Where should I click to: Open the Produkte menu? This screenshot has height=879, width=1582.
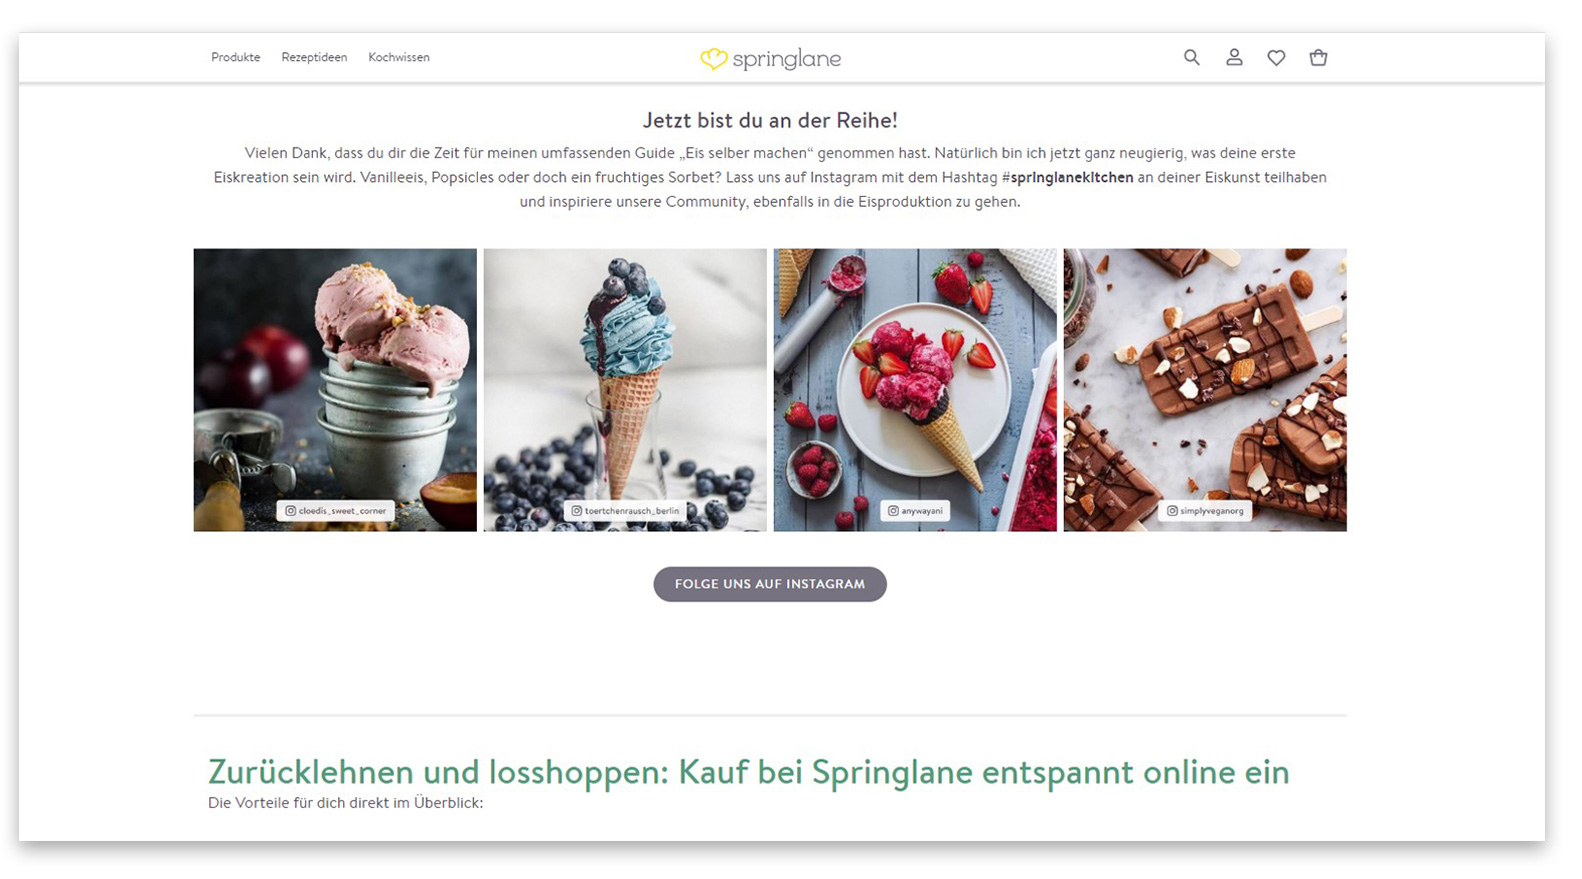click(x=236, y=58)
